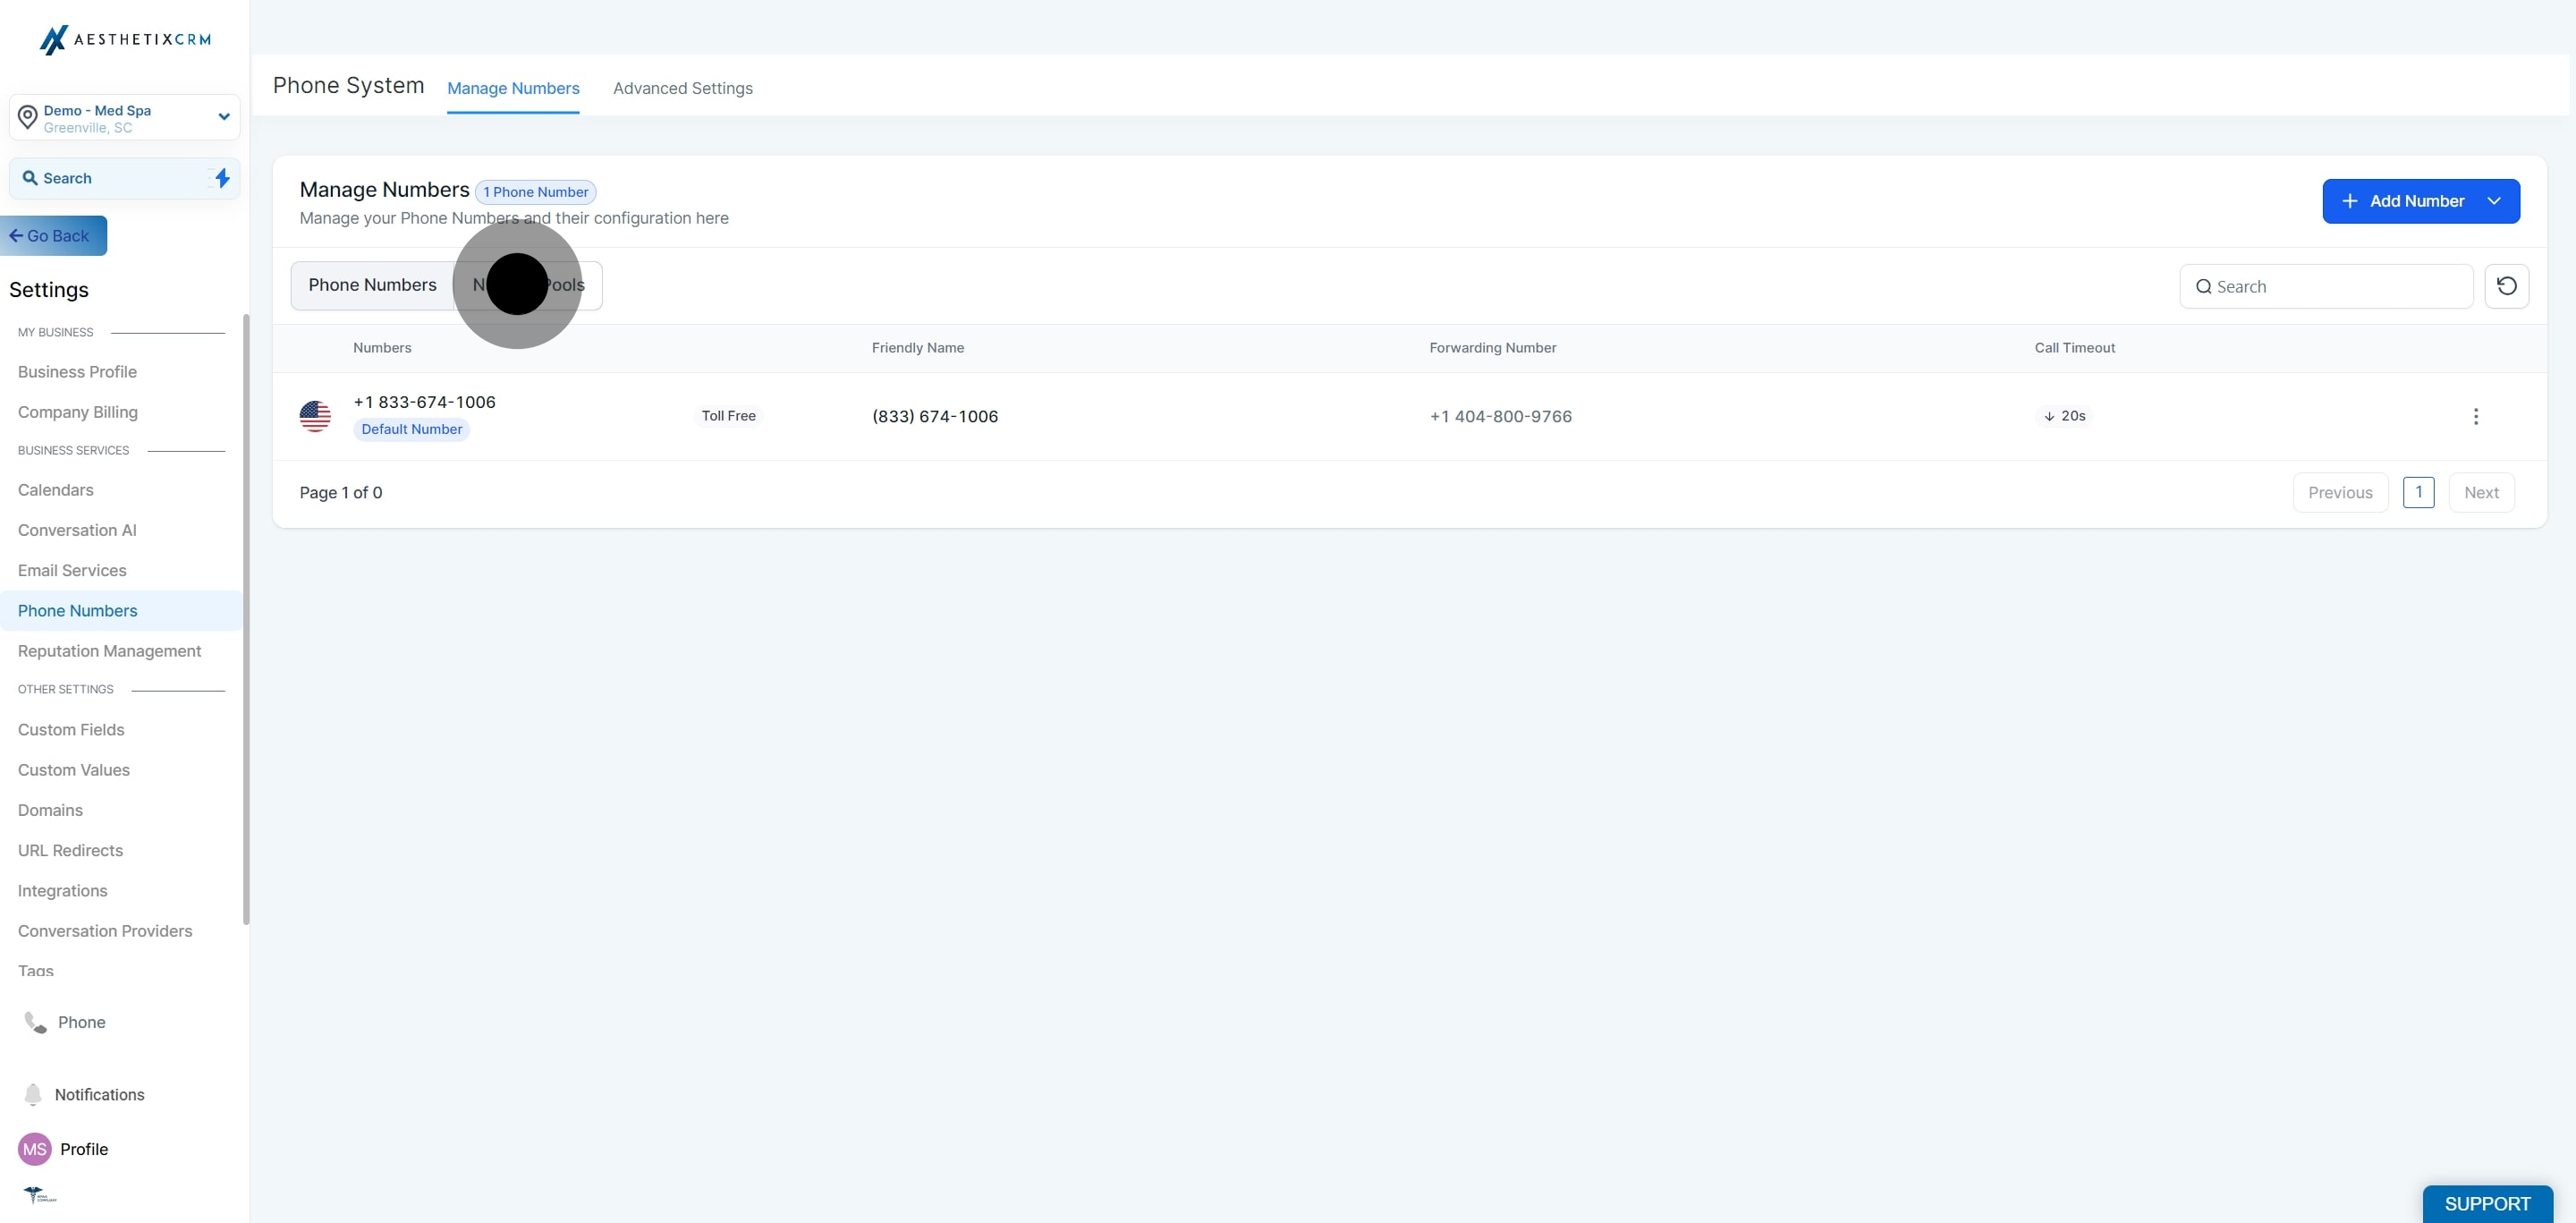This screenshot has width=2576, height=1223.
Task: Open the Demo - Med Spa location selector
Action: 125,118
